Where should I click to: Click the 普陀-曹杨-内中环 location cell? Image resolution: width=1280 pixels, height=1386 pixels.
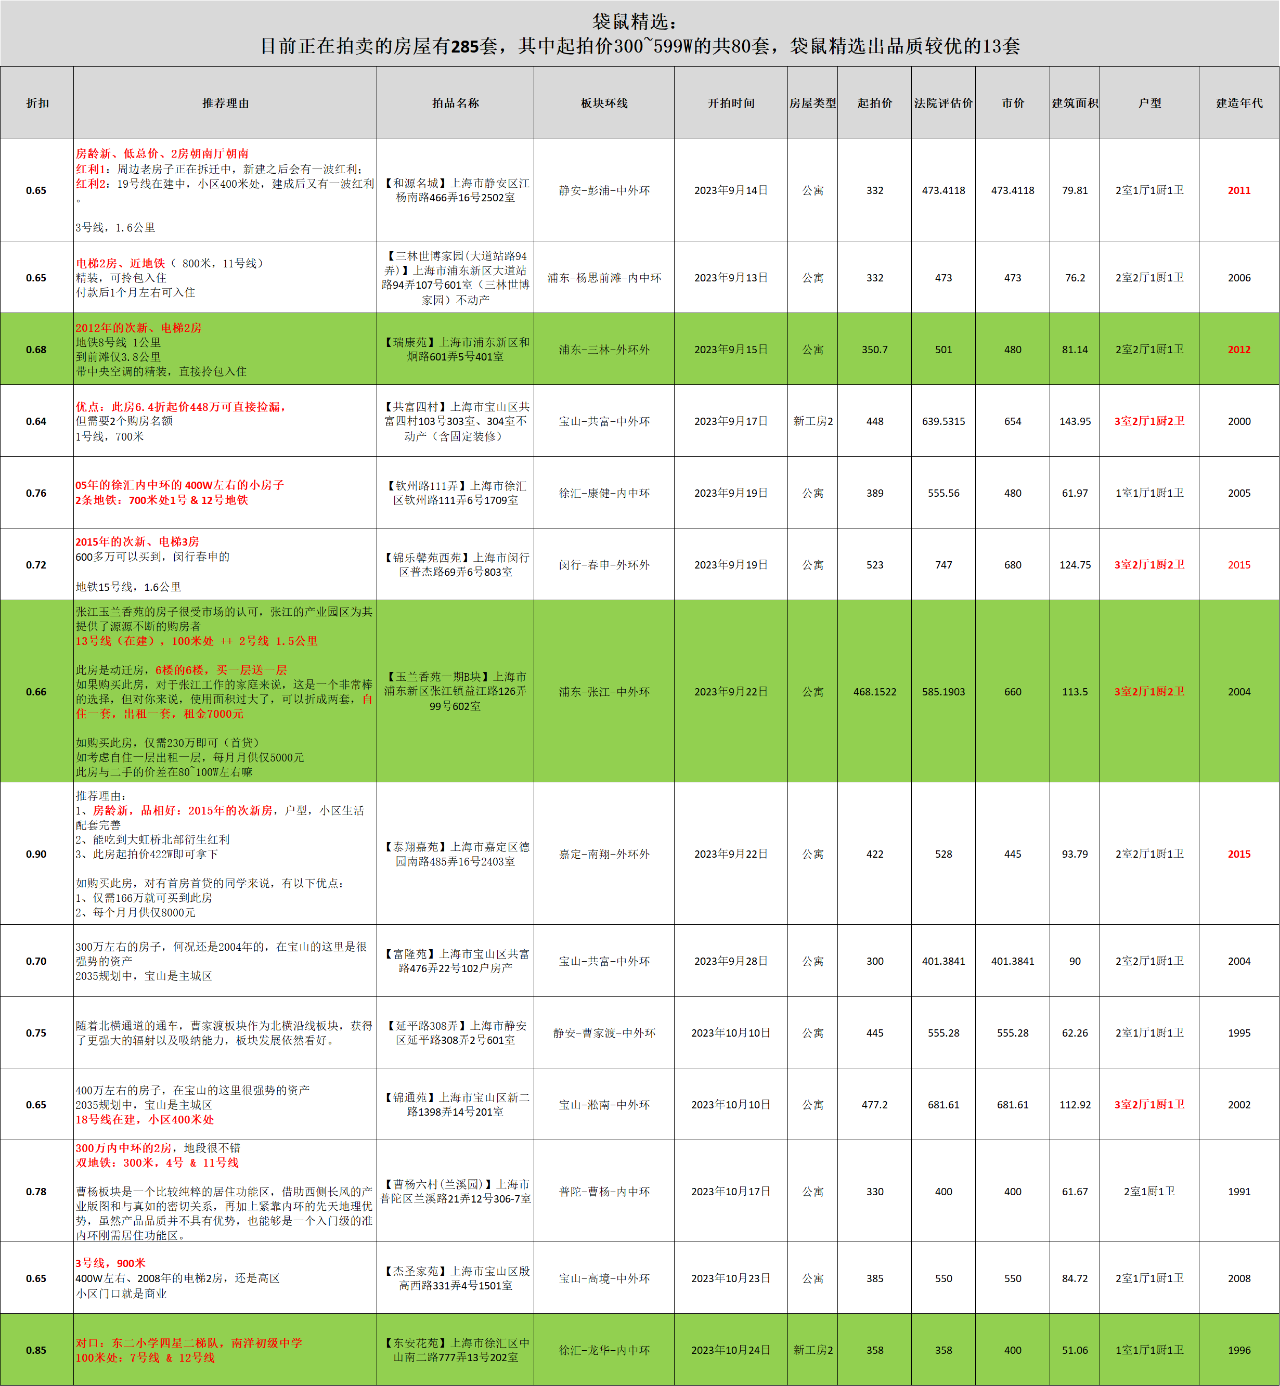pyautogui.click(x=604, y=1192)
